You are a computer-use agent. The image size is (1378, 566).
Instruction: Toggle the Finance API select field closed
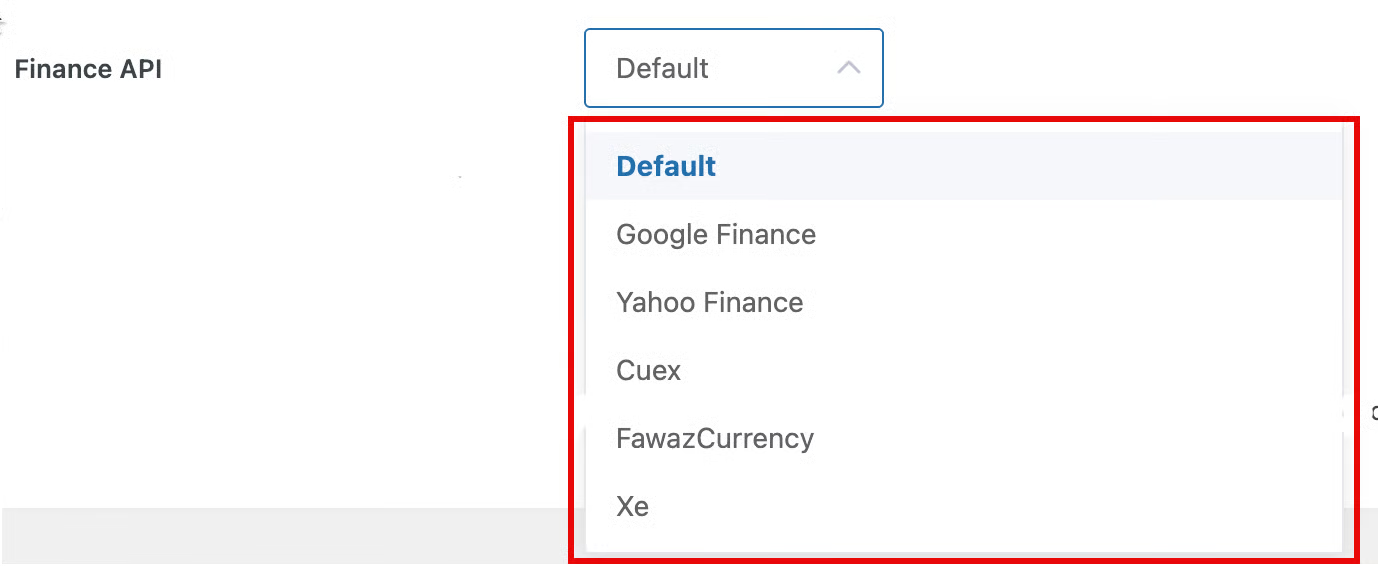[733, 68]
